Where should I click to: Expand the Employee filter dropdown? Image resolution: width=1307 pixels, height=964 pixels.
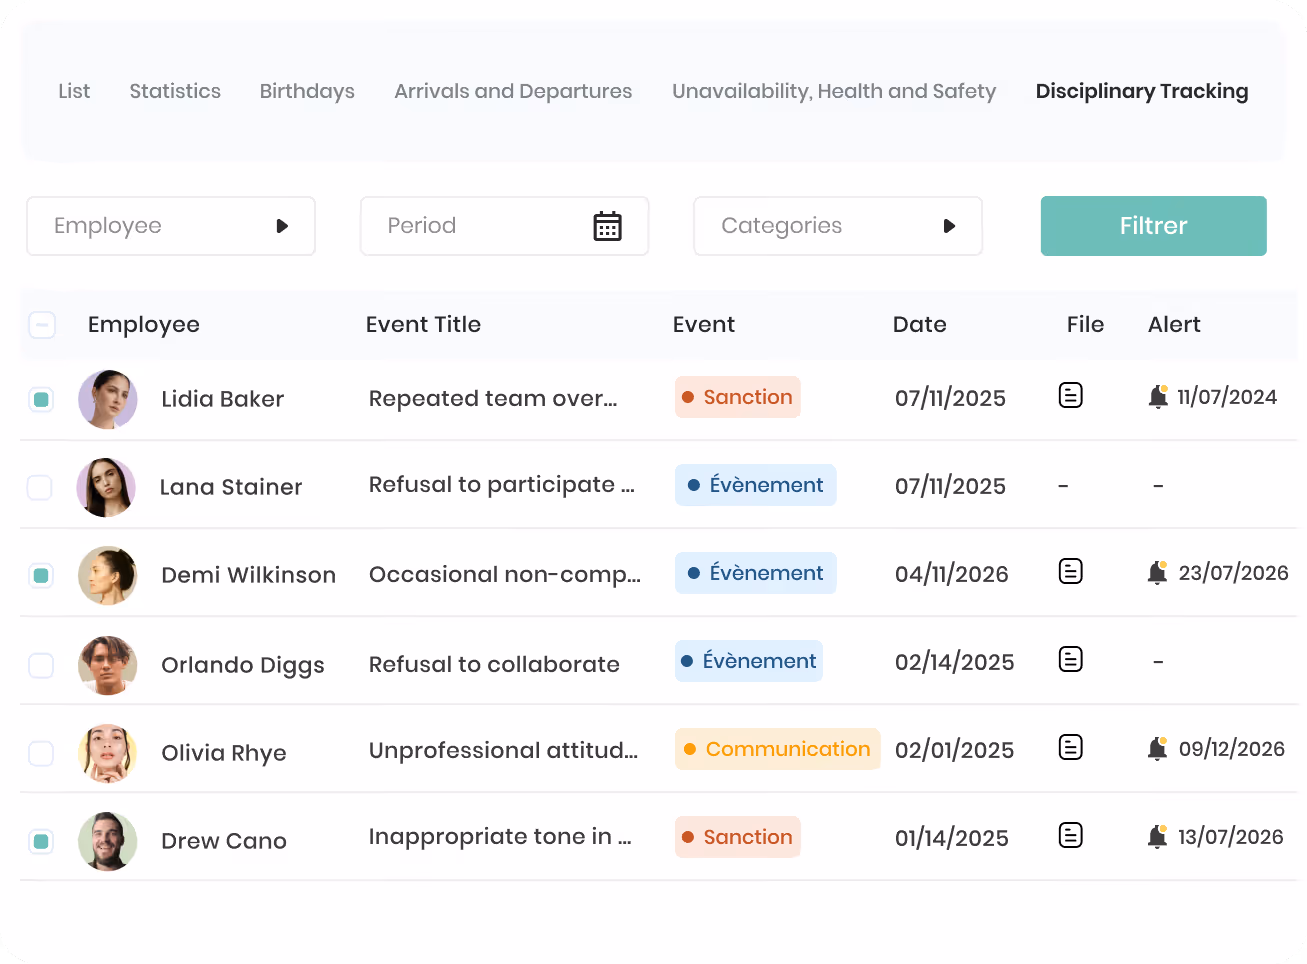tap(171, 226)
